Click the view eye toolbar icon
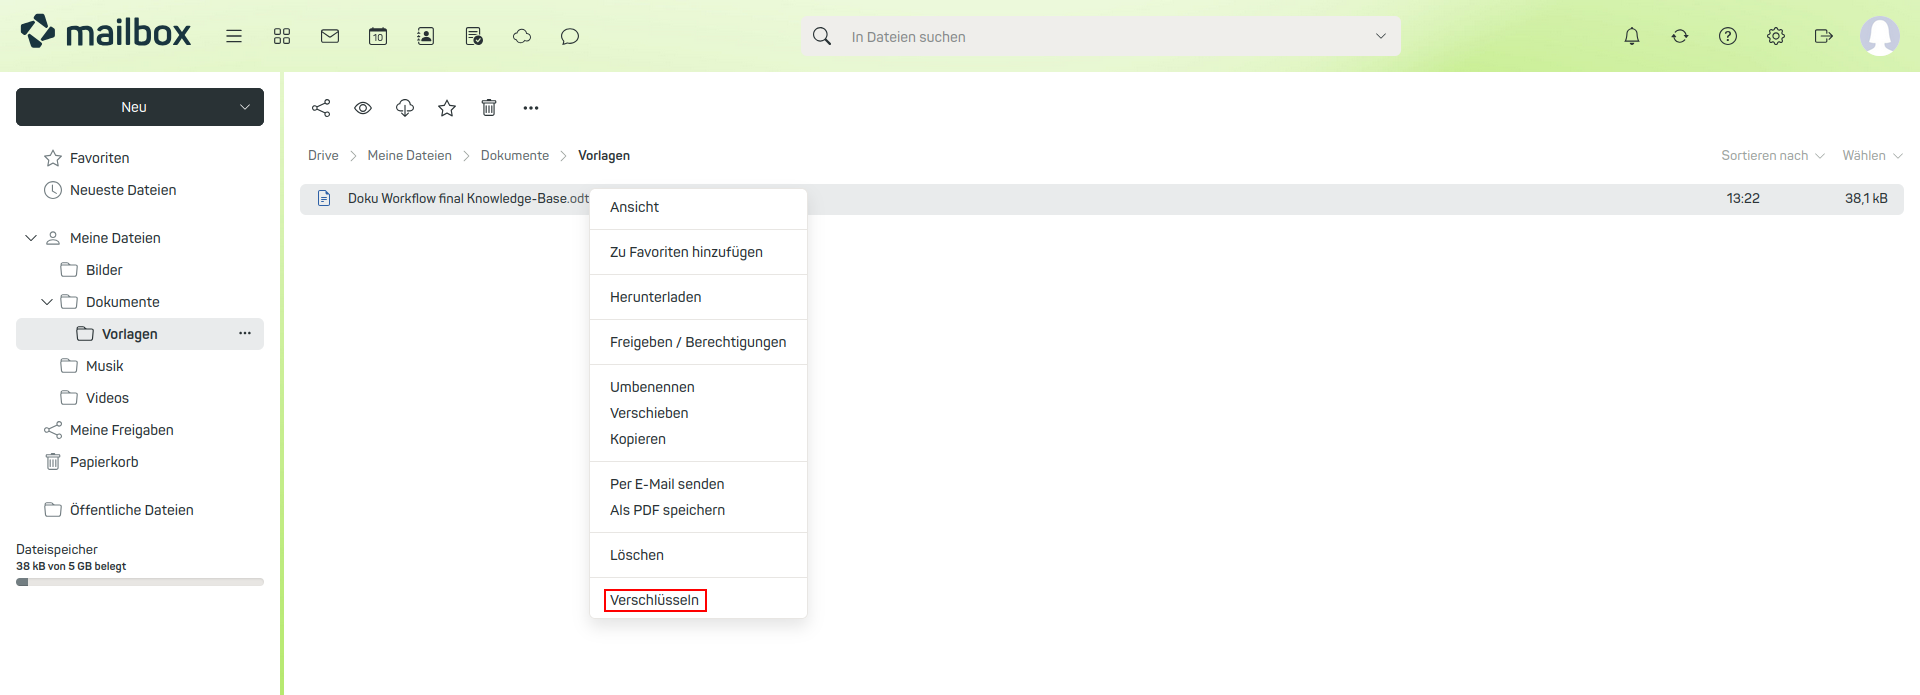1920x695 pixels. [x=363, y=108]
